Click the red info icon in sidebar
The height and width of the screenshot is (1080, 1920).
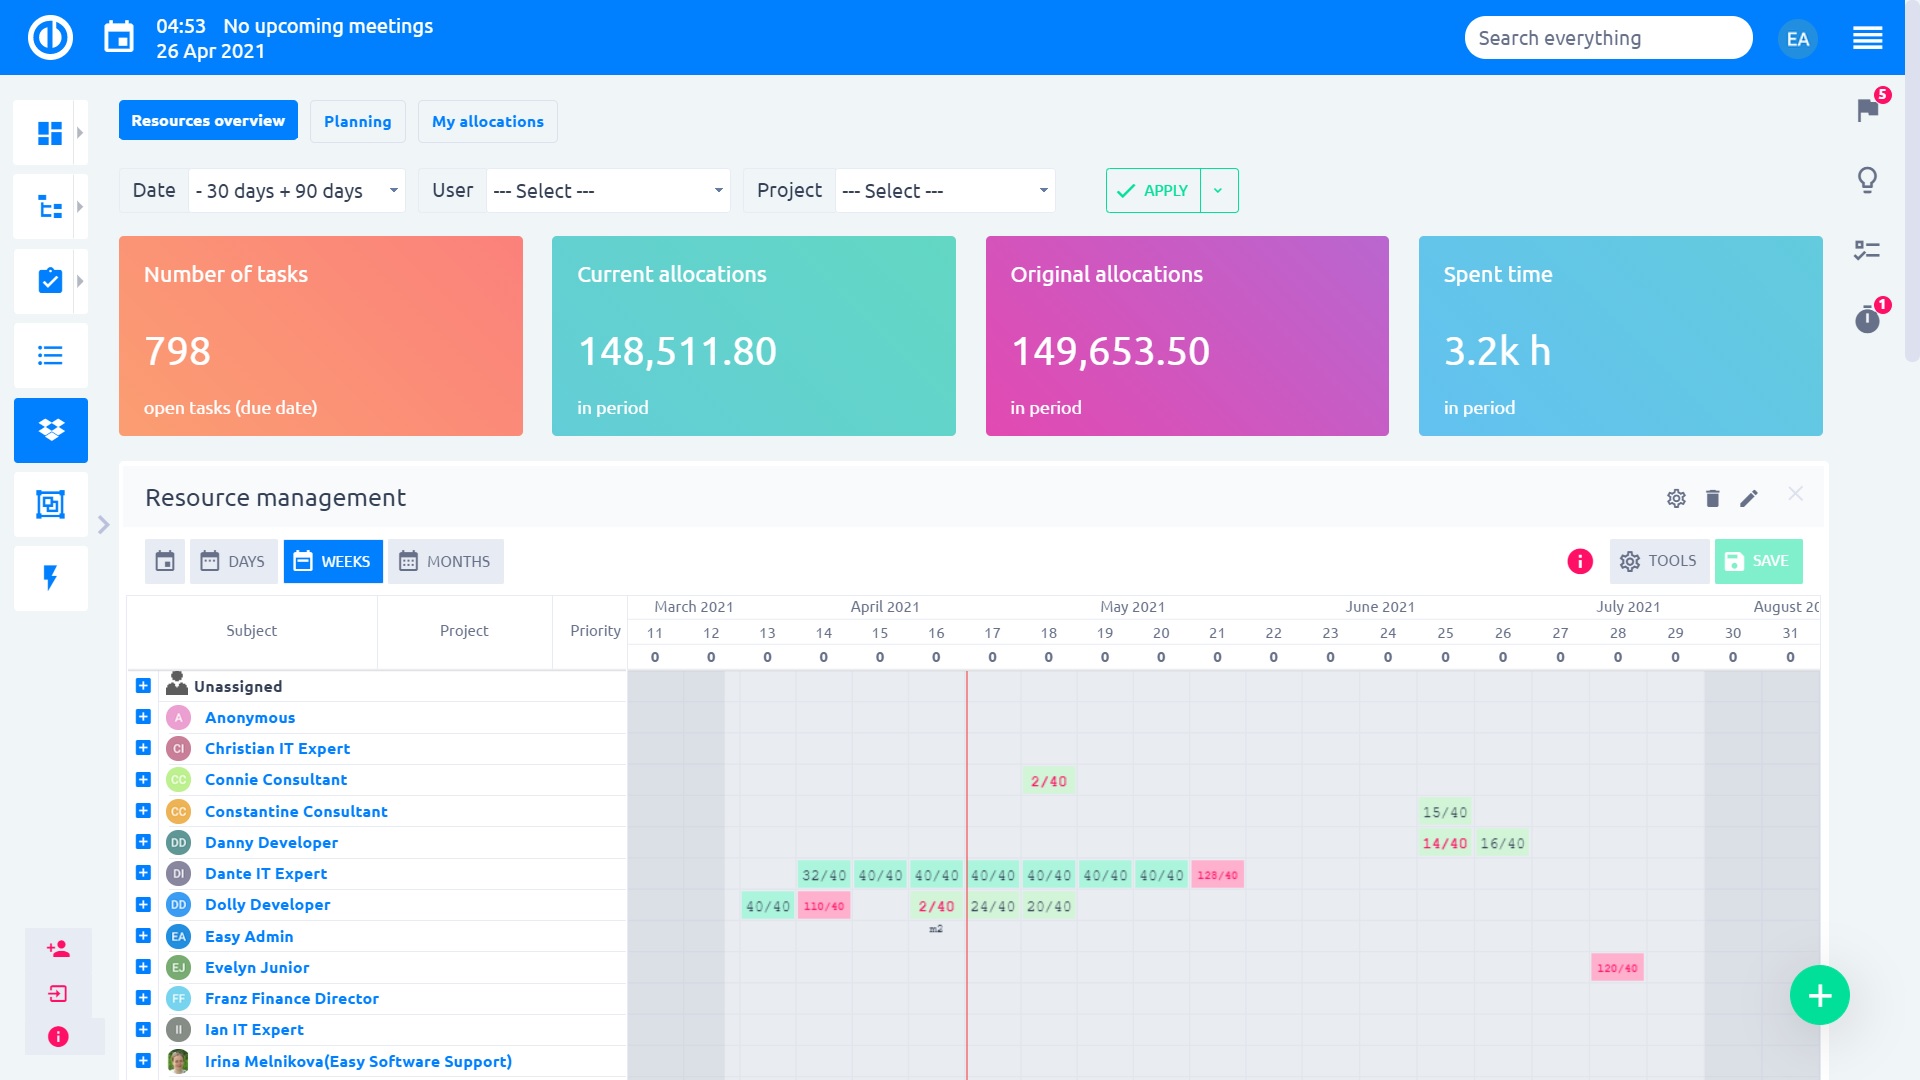point(58,1037)
